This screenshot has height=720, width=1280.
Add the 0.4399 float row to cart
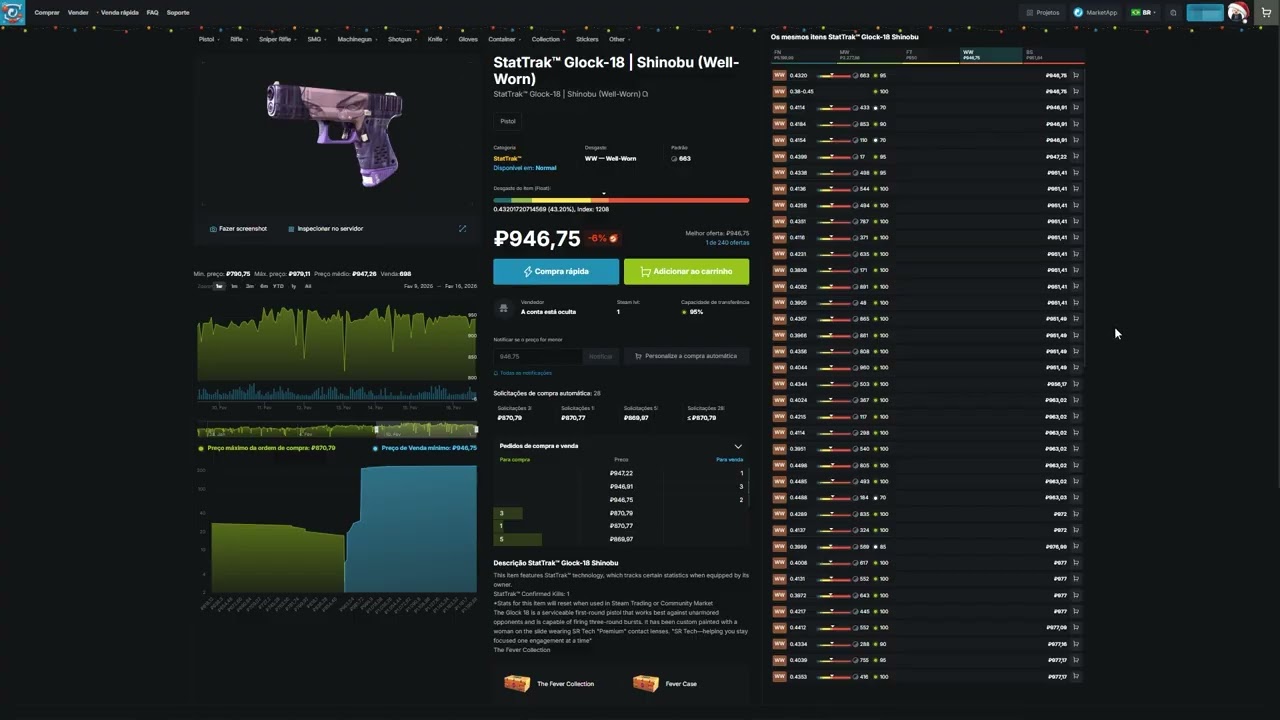(x=1076, y=156)
